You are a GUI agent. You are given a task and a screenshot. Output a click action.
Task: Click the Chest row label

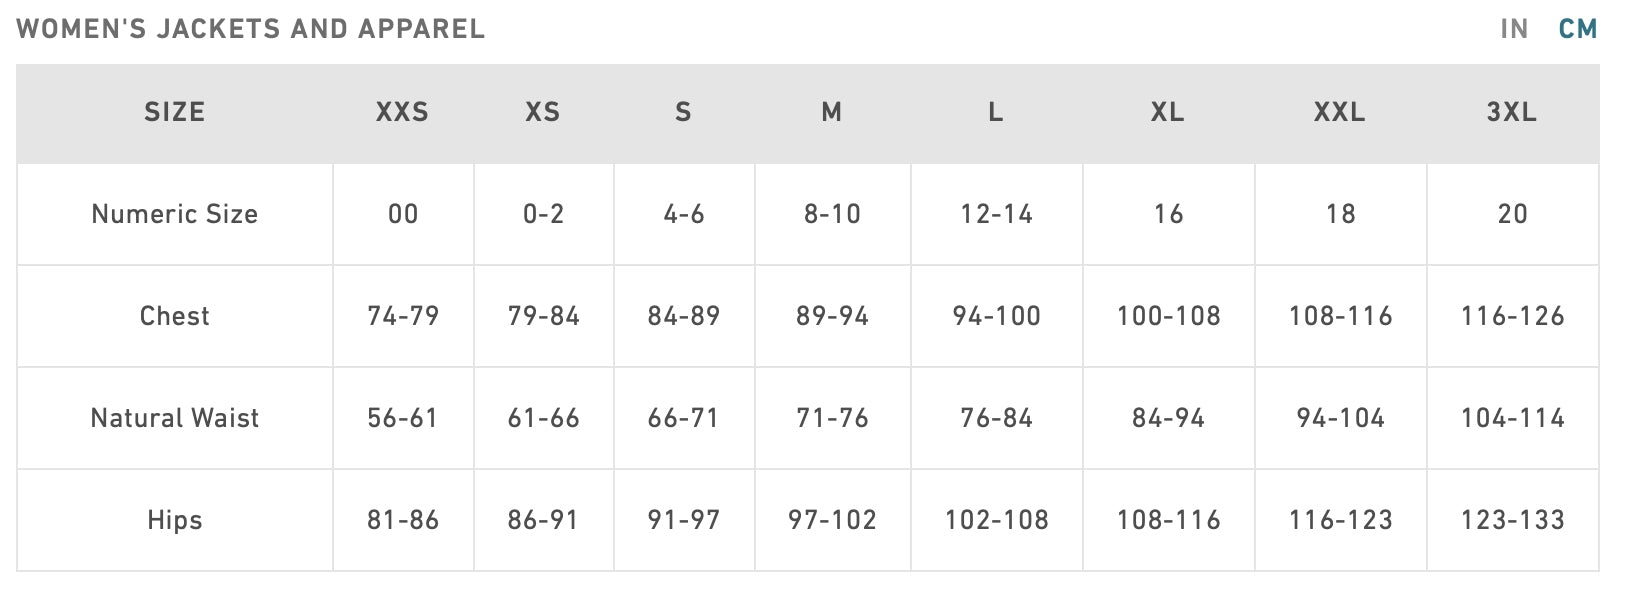pyautogui.click(x=175, y=316)
